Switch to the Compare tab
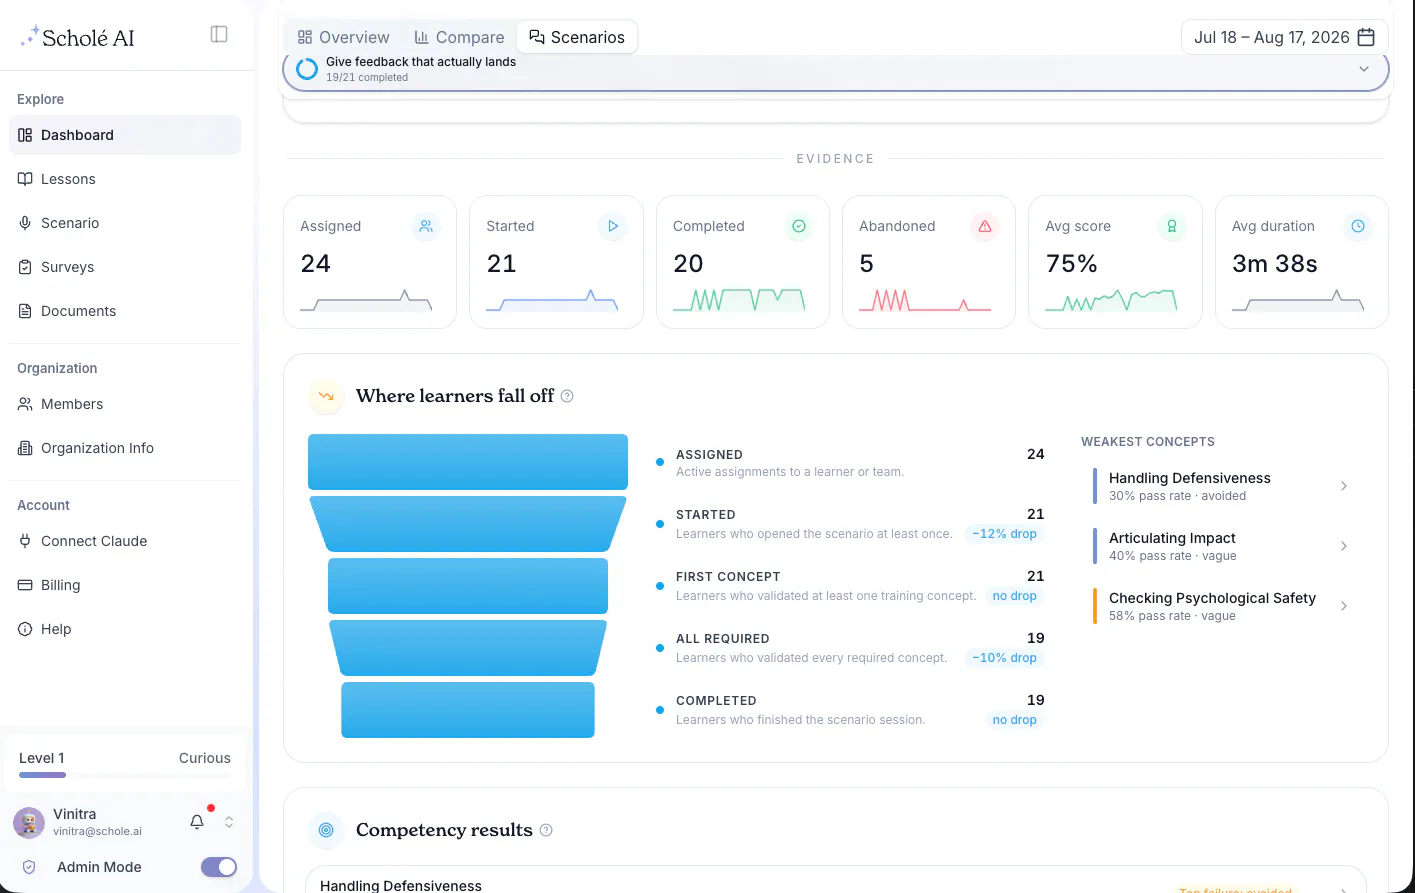This screenshot has width=1415, height=893. tap(459, 37)
